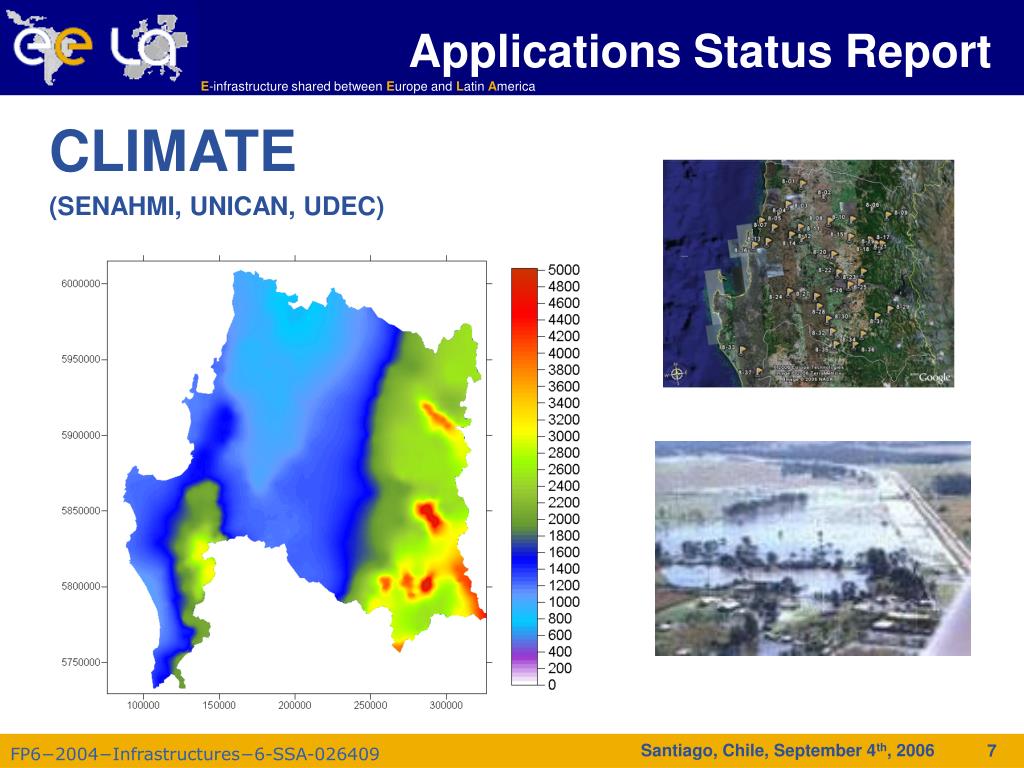Click the precipitation color map of the region
The width and height of the screenshot is (1024, 768).
pos(297,477)
